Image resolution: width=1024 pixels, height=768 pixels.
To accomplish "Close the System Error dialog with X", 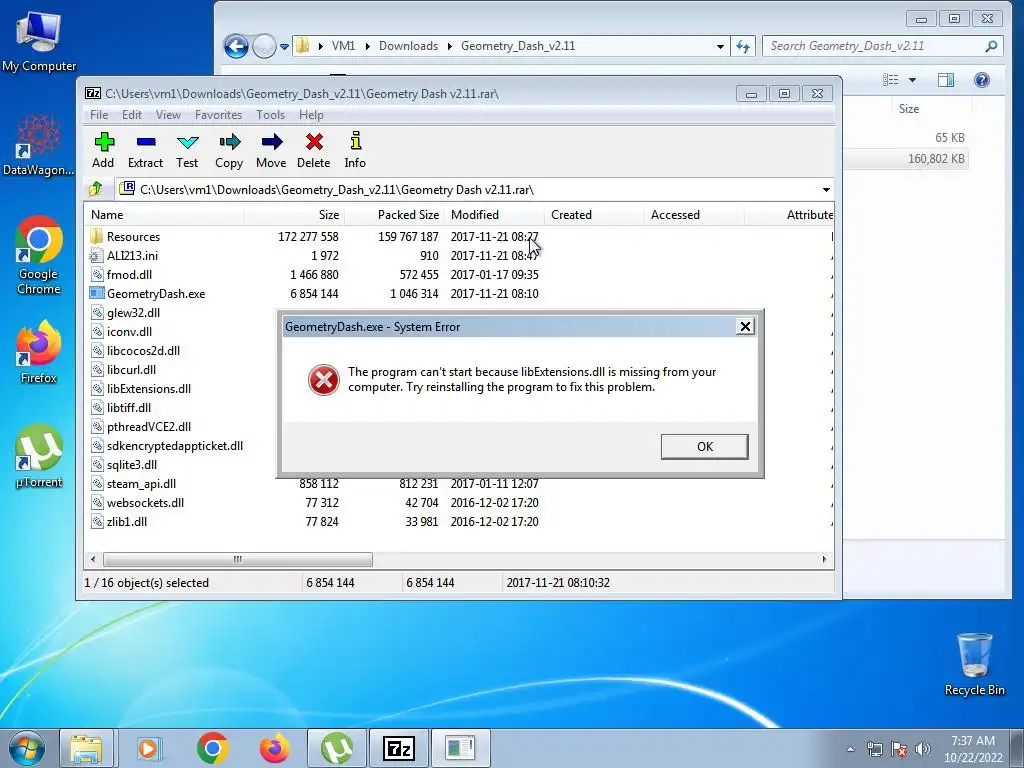I will click(x=744, y=327).
